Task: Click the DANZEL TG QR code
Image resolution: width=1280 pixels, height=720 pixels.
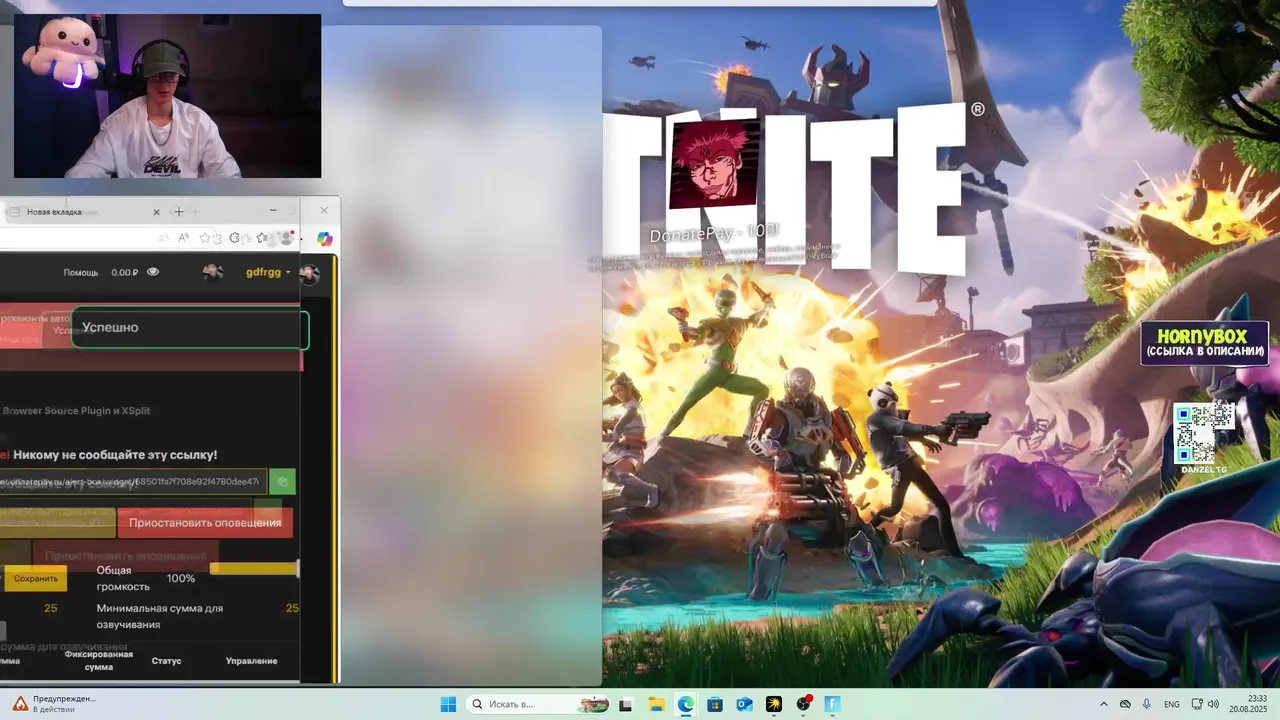Action: click(x=1203, y=435)
